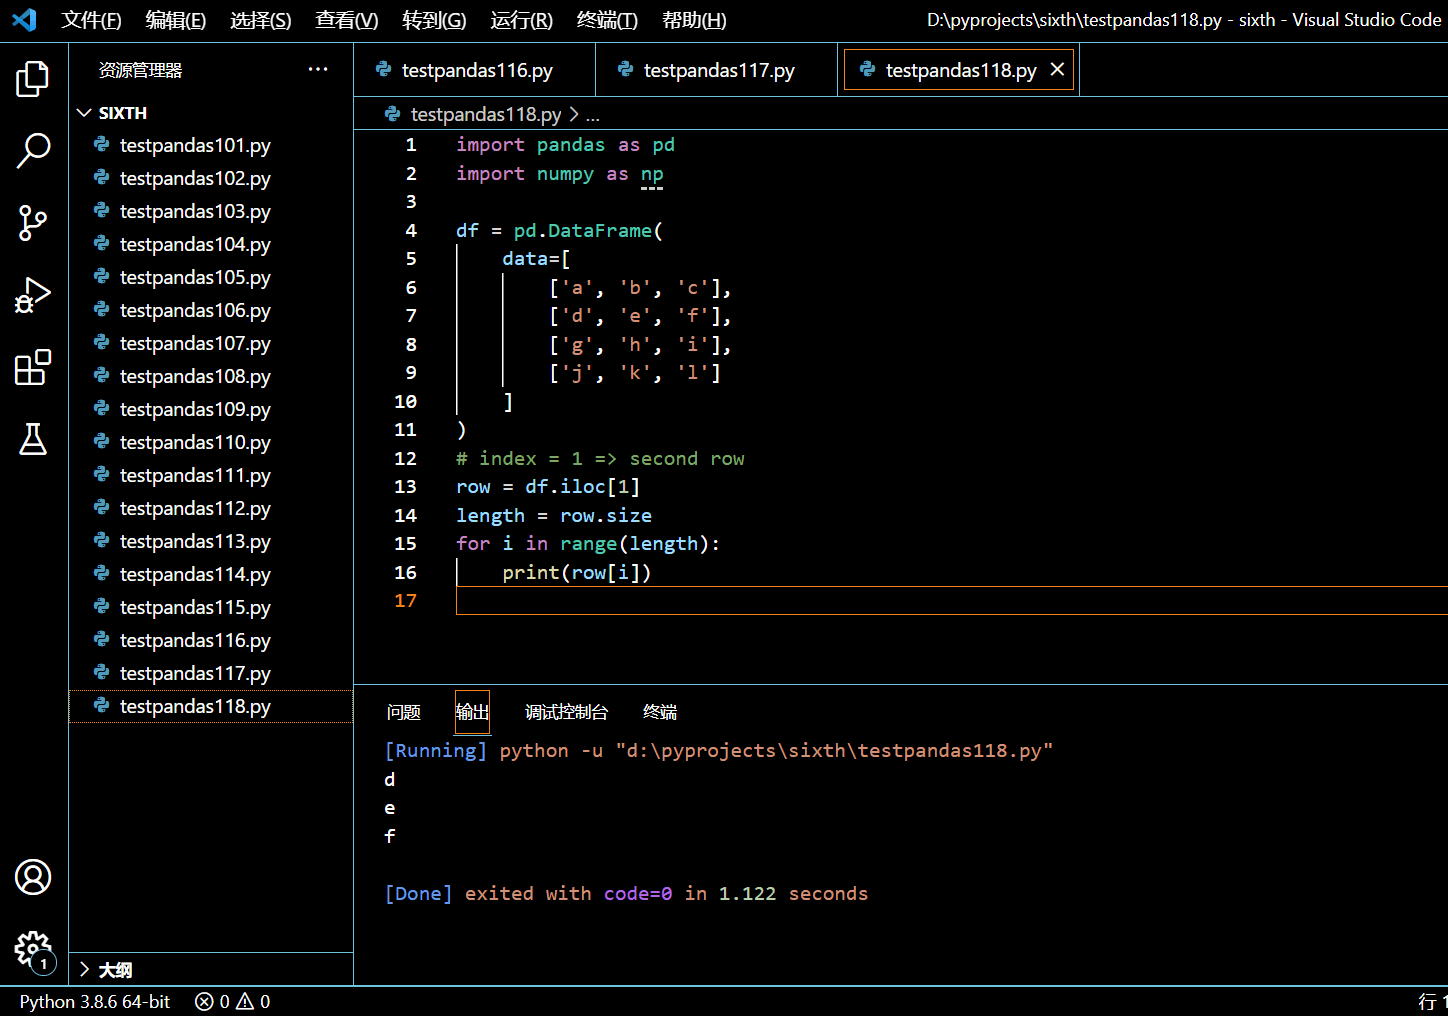Open the Explorer more actions ellipsis

pos(318,69)
